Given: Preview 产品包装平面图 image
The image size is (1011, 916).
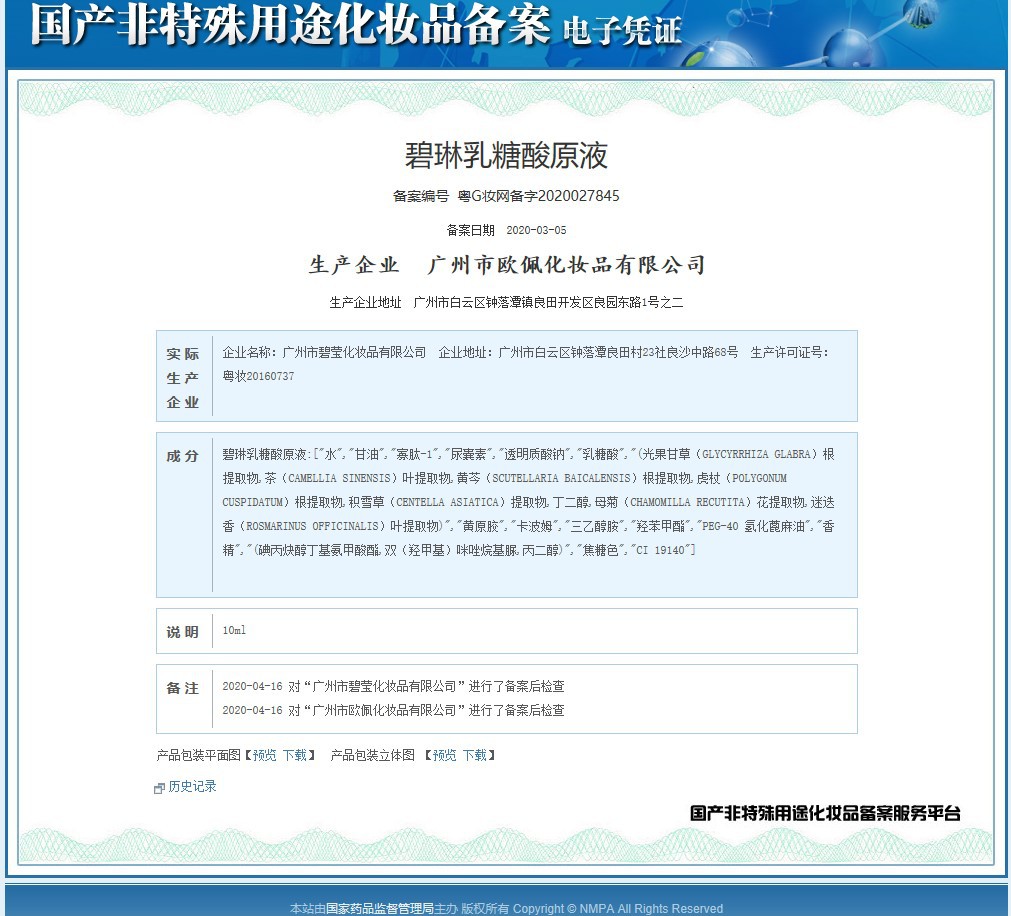Looking at the screenshot, I should tap(264, 755).
